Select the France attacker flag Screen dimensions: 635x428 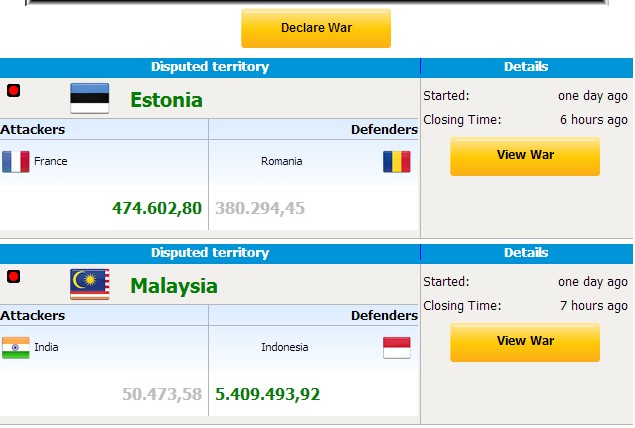(x=16, y=162)
